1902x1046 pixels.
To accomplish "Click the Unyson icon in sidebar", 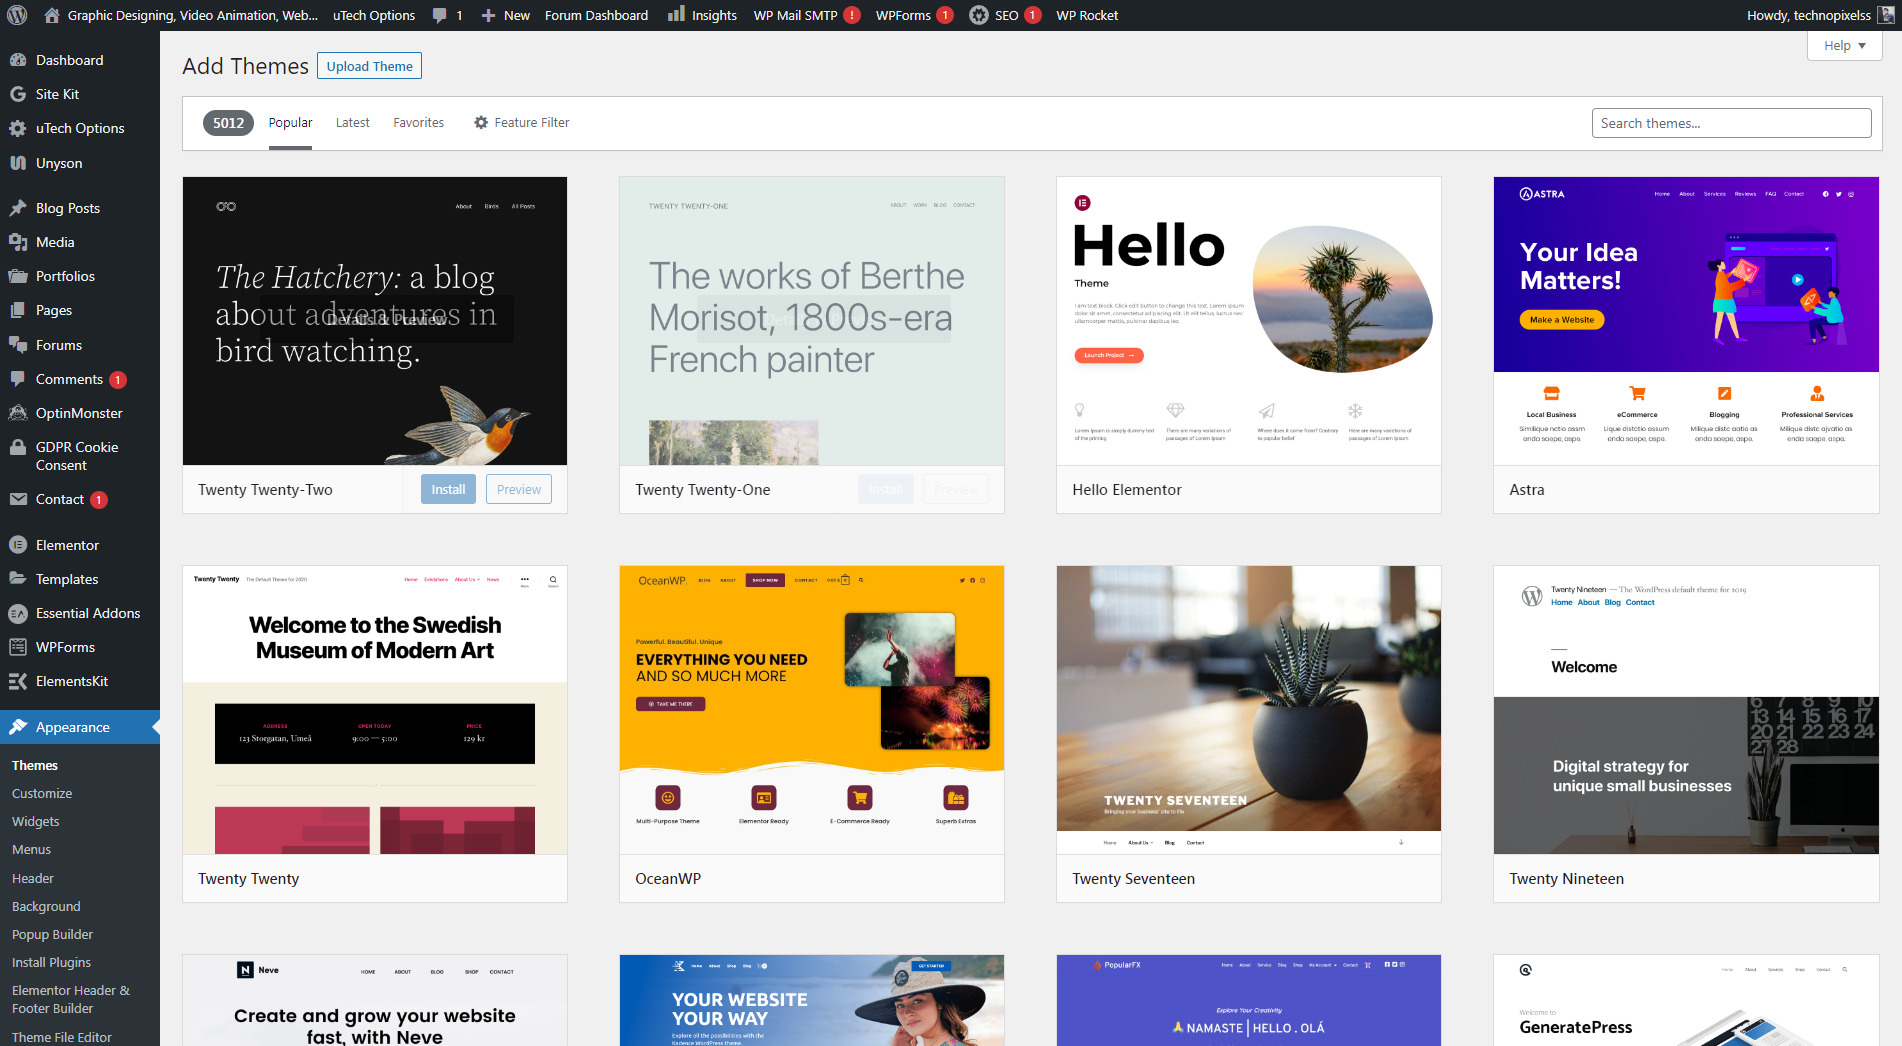I will (18, 163).
